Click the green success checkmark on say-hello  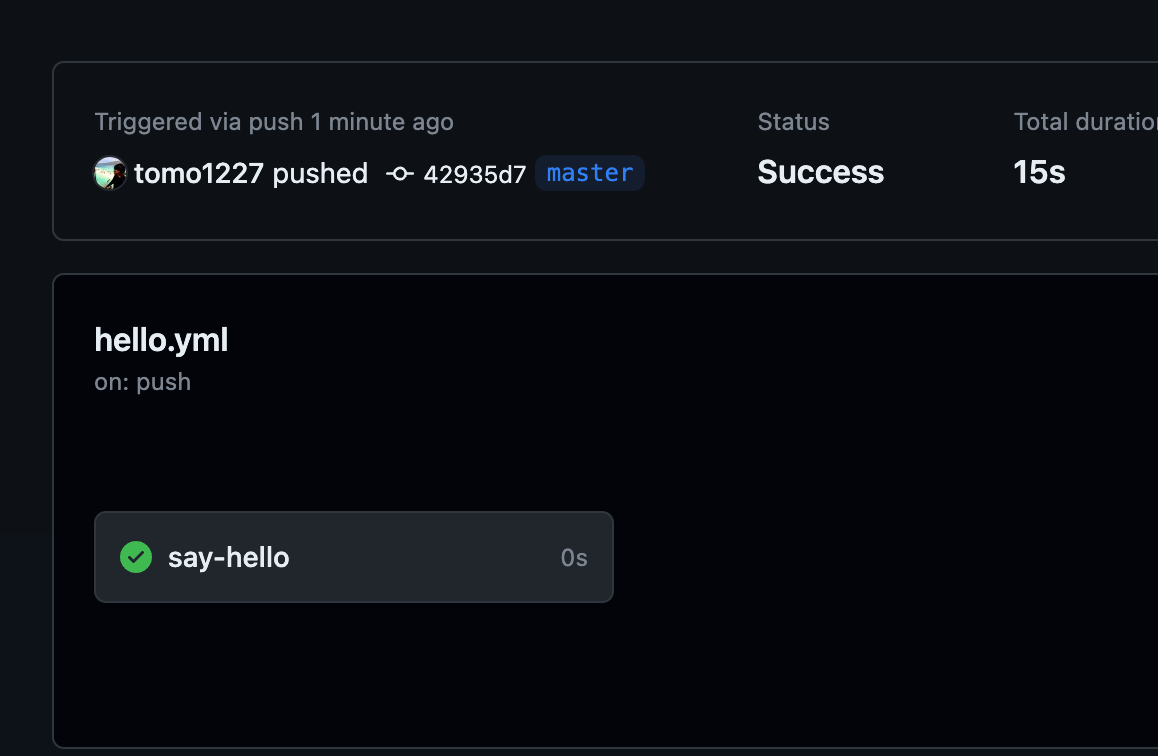136,557
